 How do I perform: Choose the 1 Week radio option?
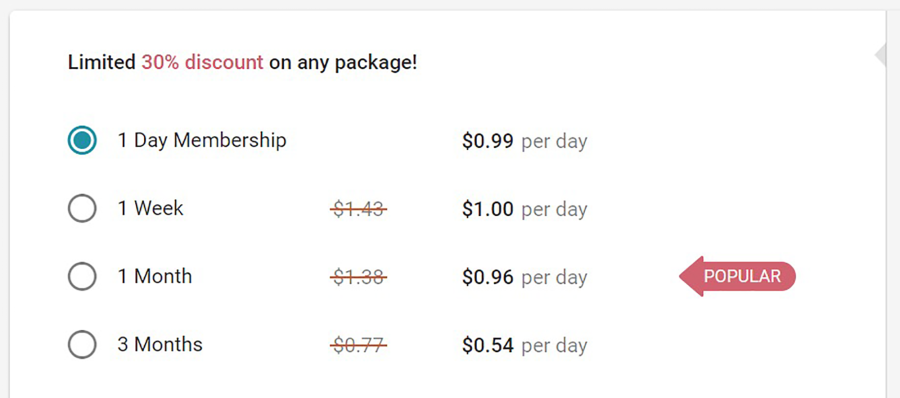[82, 208]
